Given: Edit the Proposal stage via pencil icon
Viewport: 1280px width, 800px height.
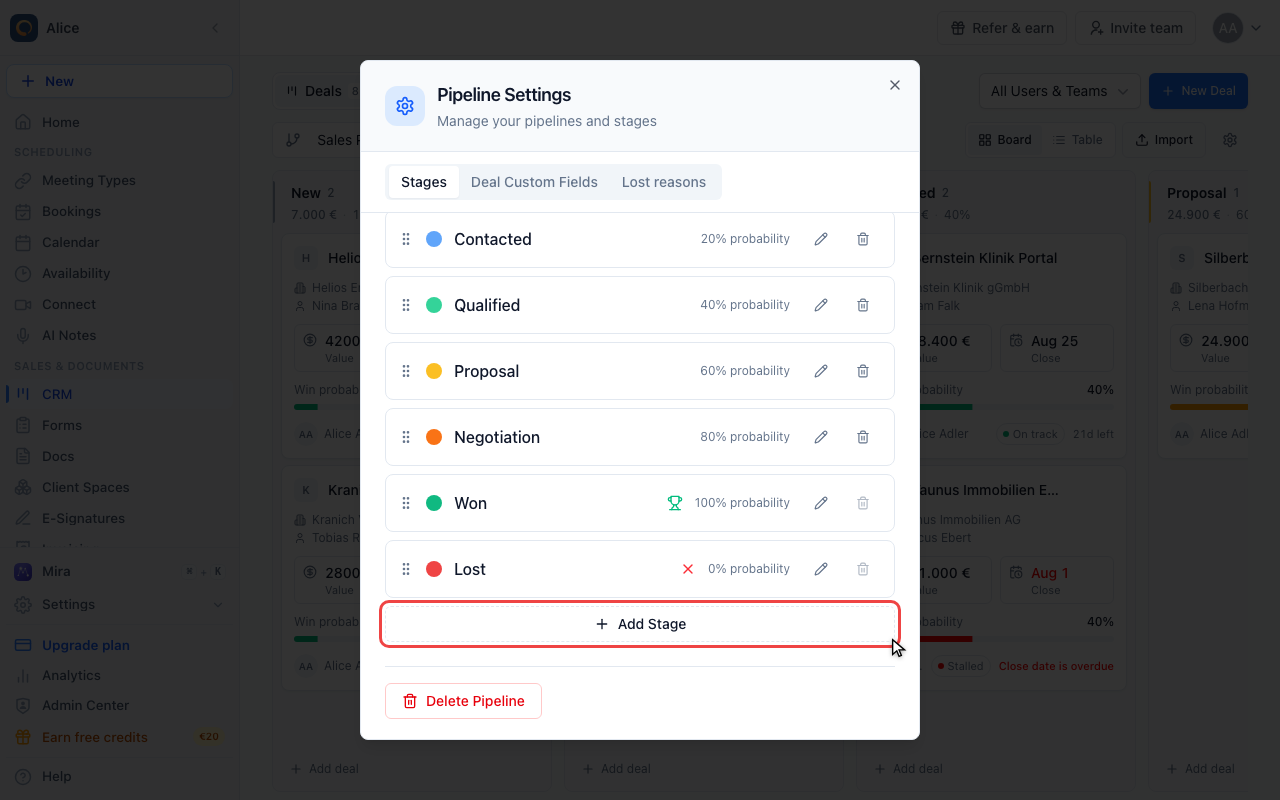Looking at the screenshot, I should coord(821,371).
